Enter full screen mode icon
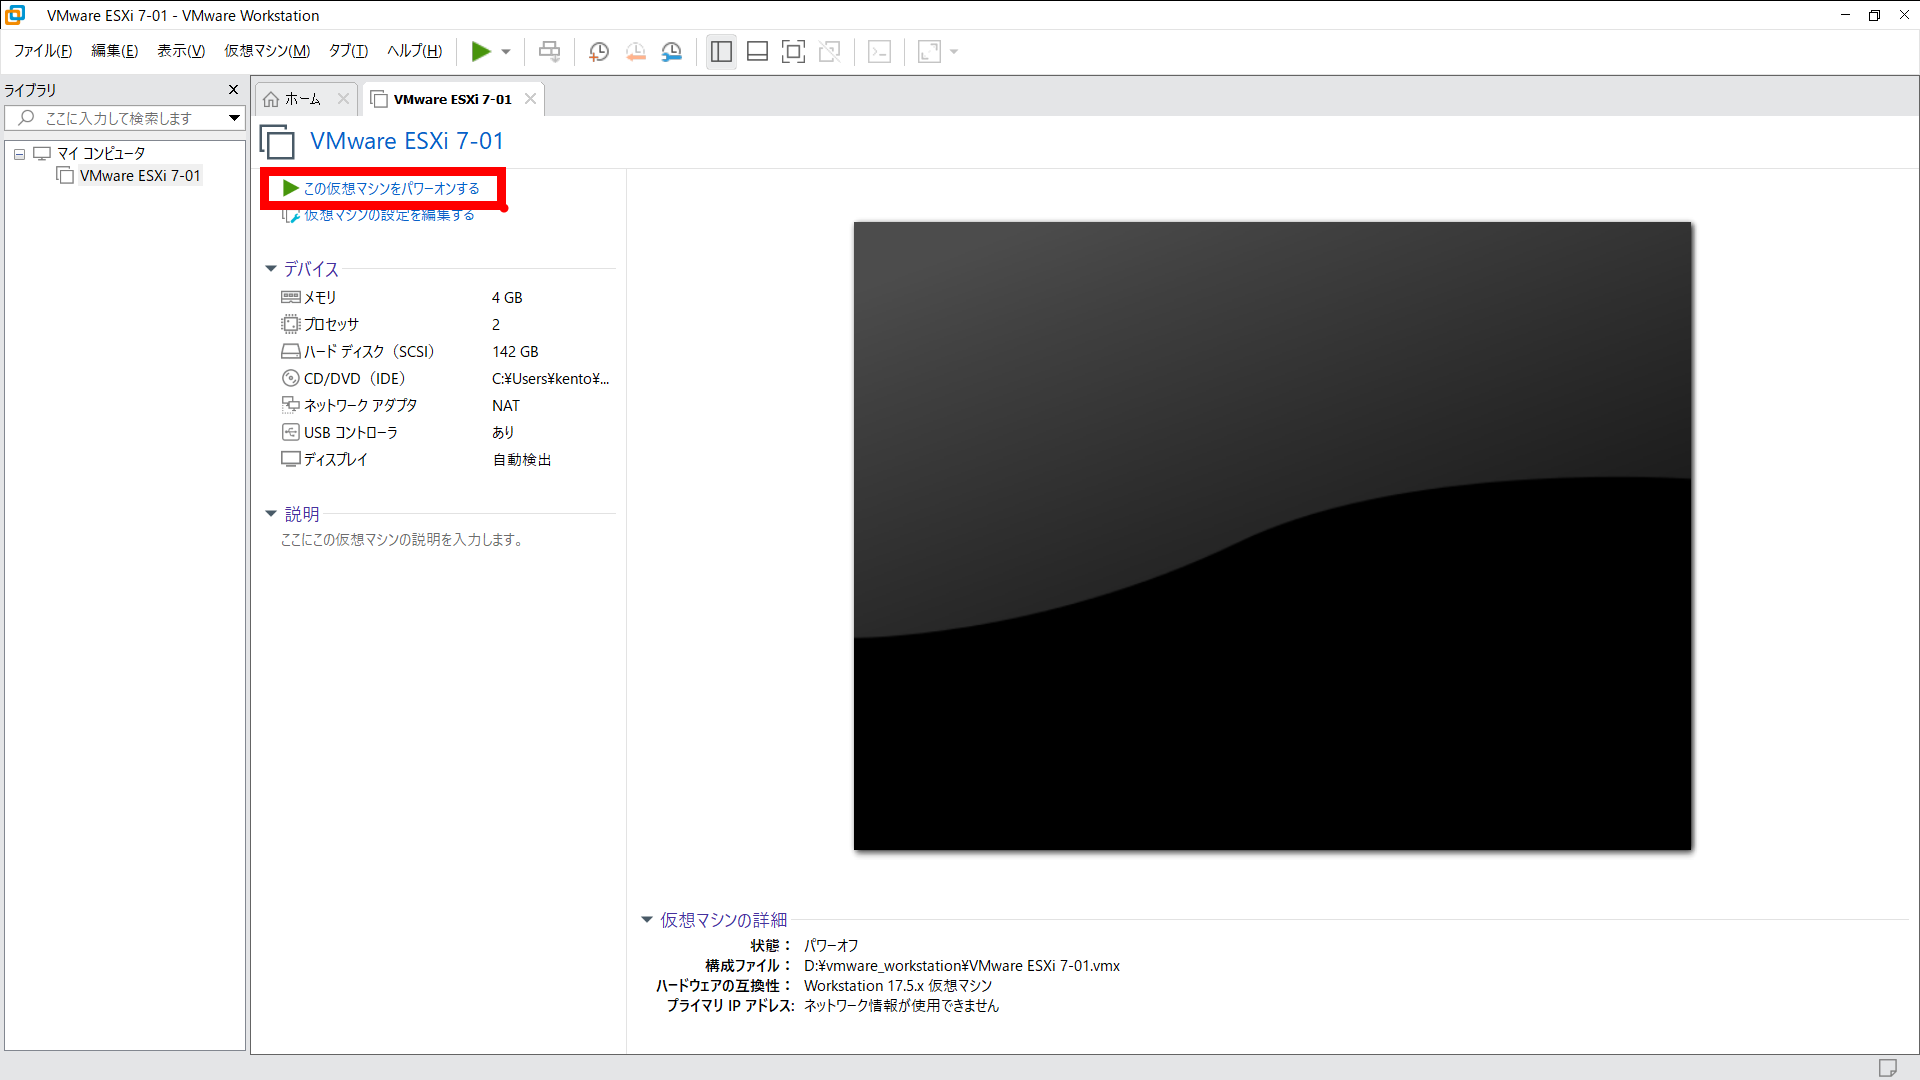Viewport: 1920px width, 1080px height. (793, 52)
